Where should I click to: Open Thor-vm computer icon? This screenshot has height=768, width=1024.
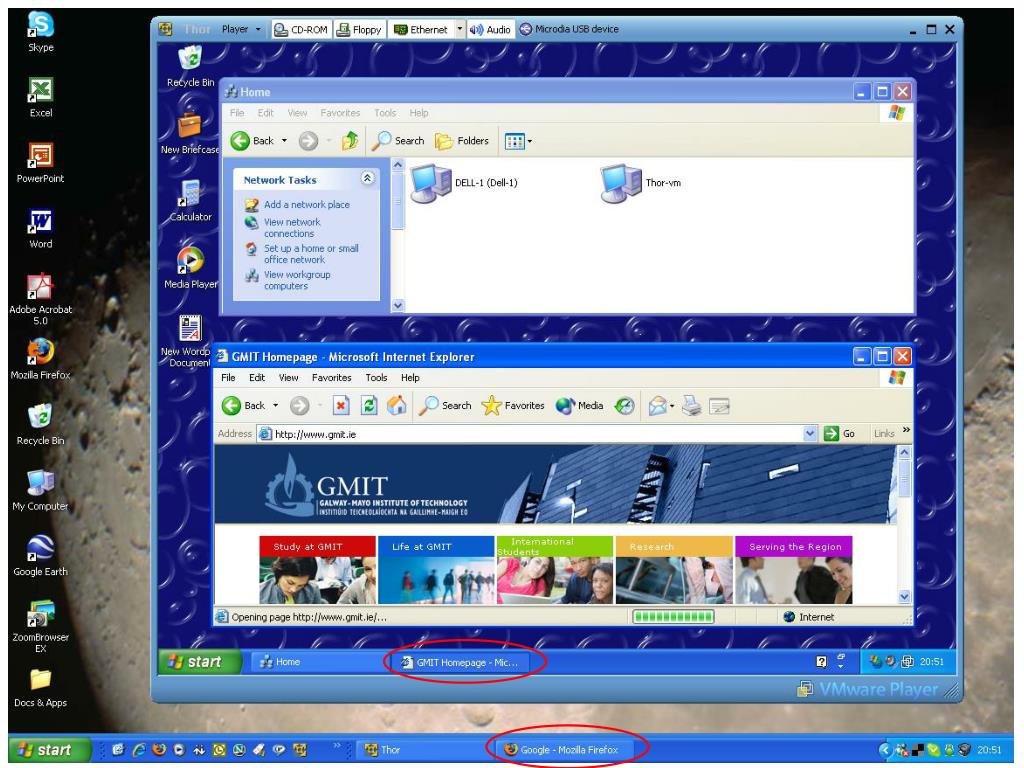(x=641, y=183)
